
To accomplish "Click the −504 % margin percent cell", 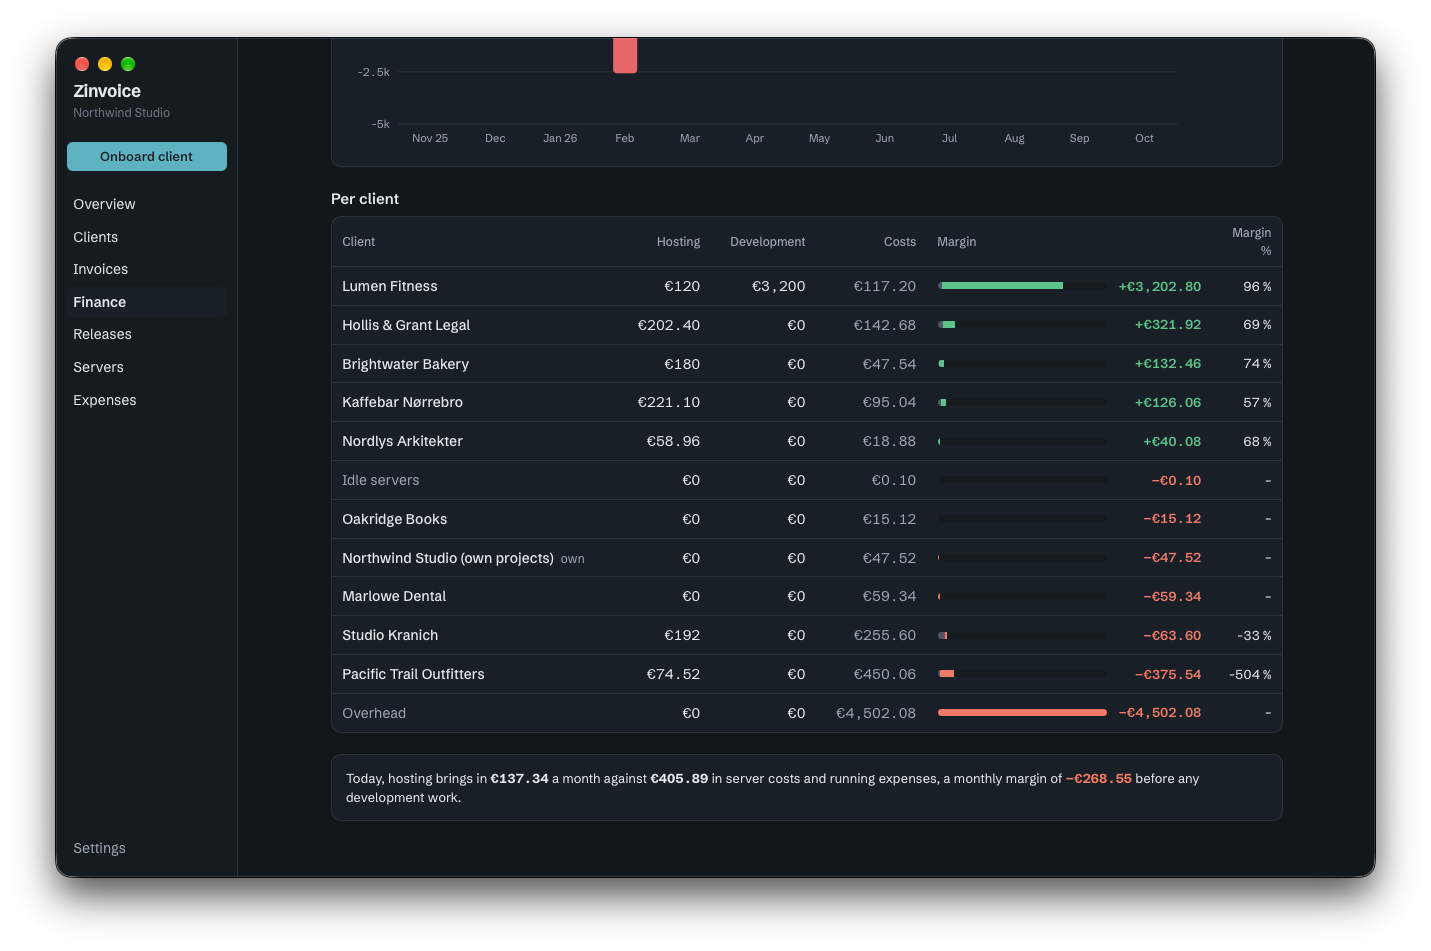I will point(1250,674).
